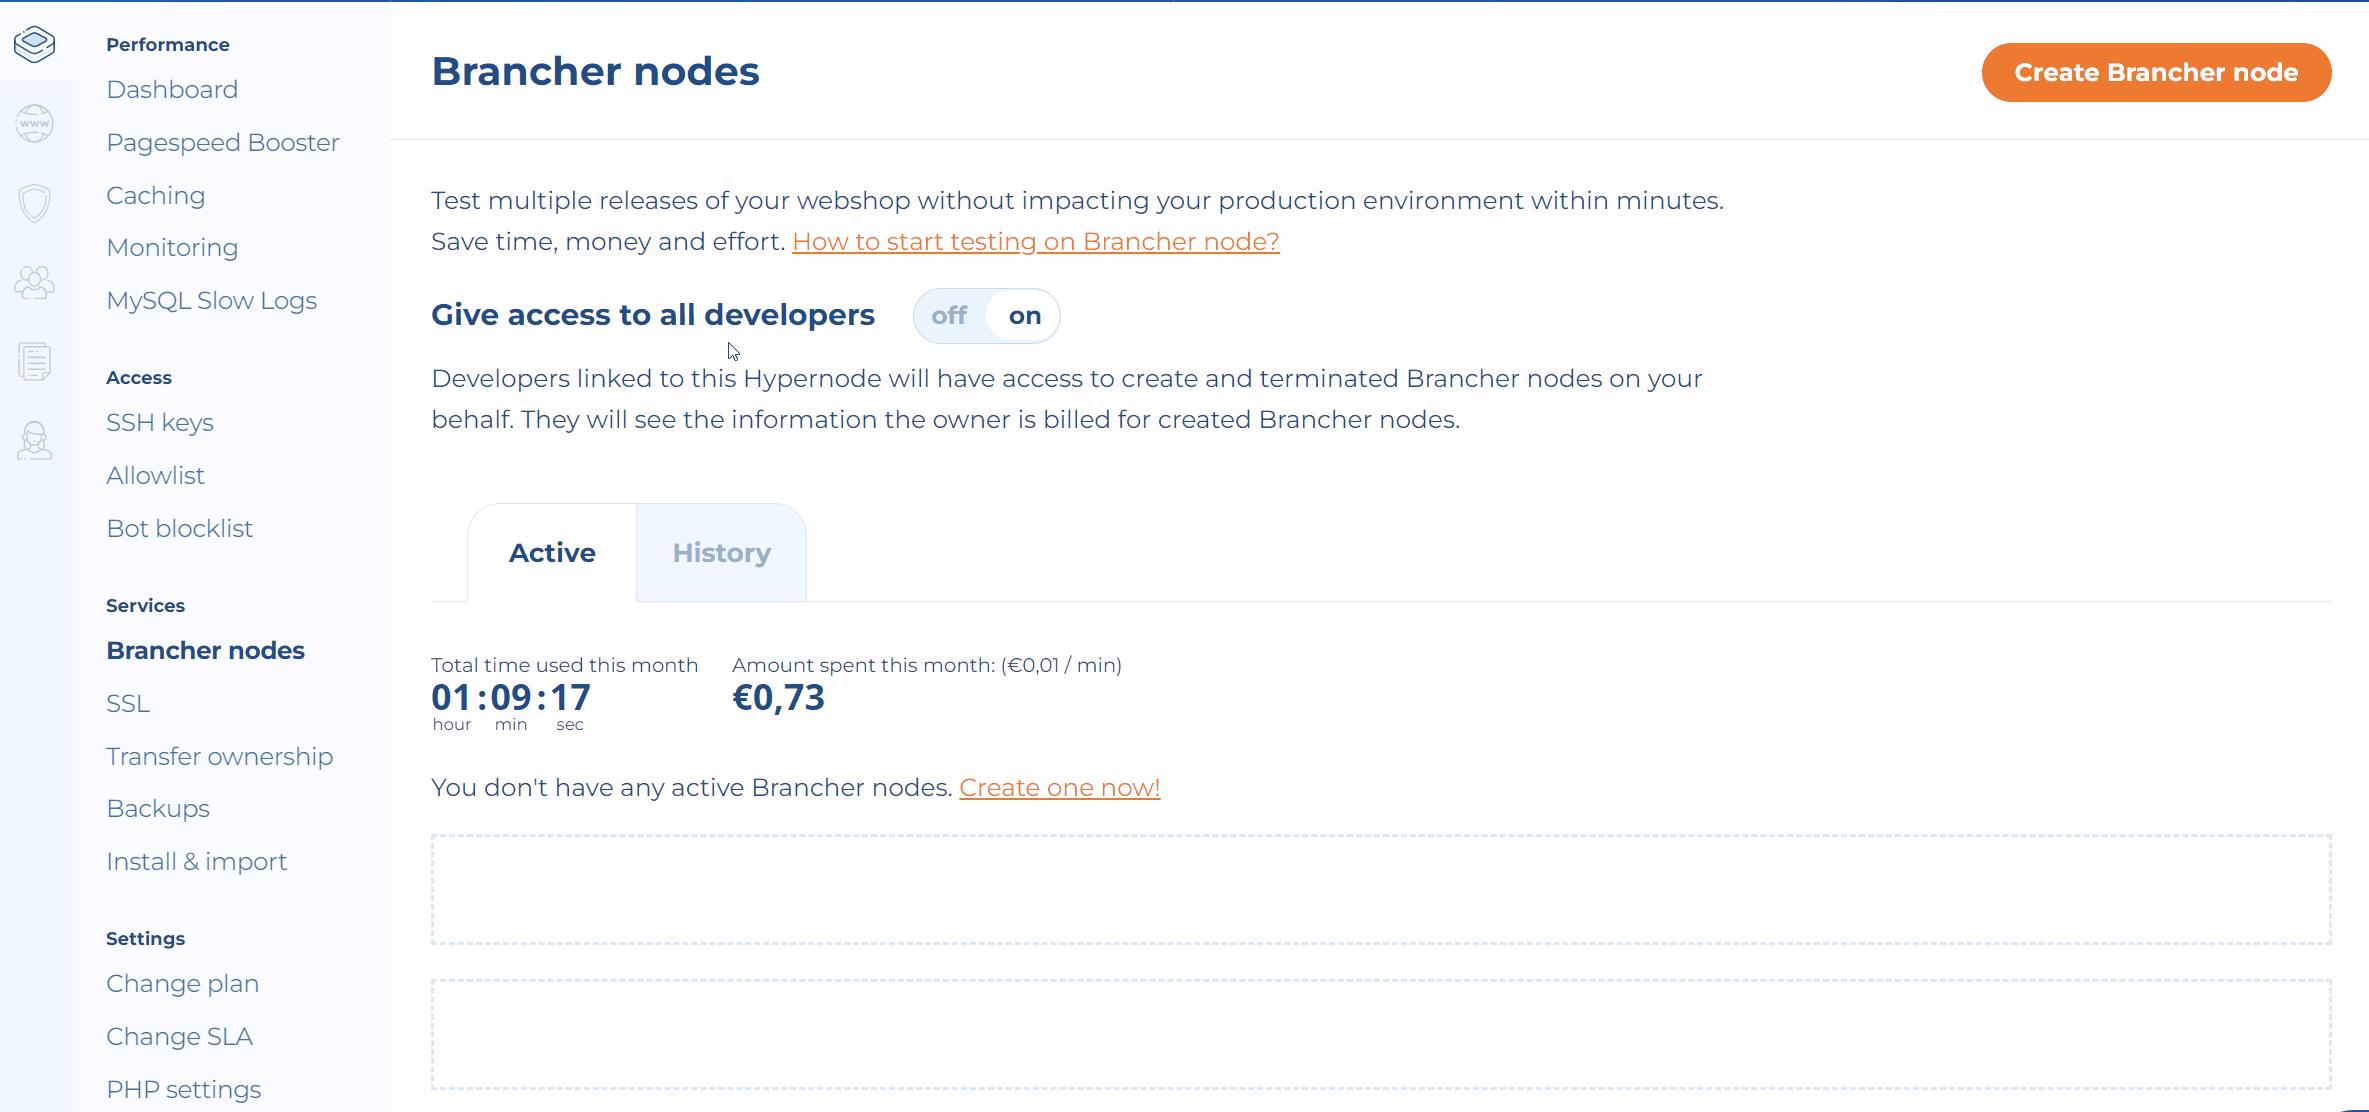Image resolution: width=2369 pixels, height=1112 pixels.
Task: Click 'Amount spent this month' label
Action: click(x=927, y=666)
